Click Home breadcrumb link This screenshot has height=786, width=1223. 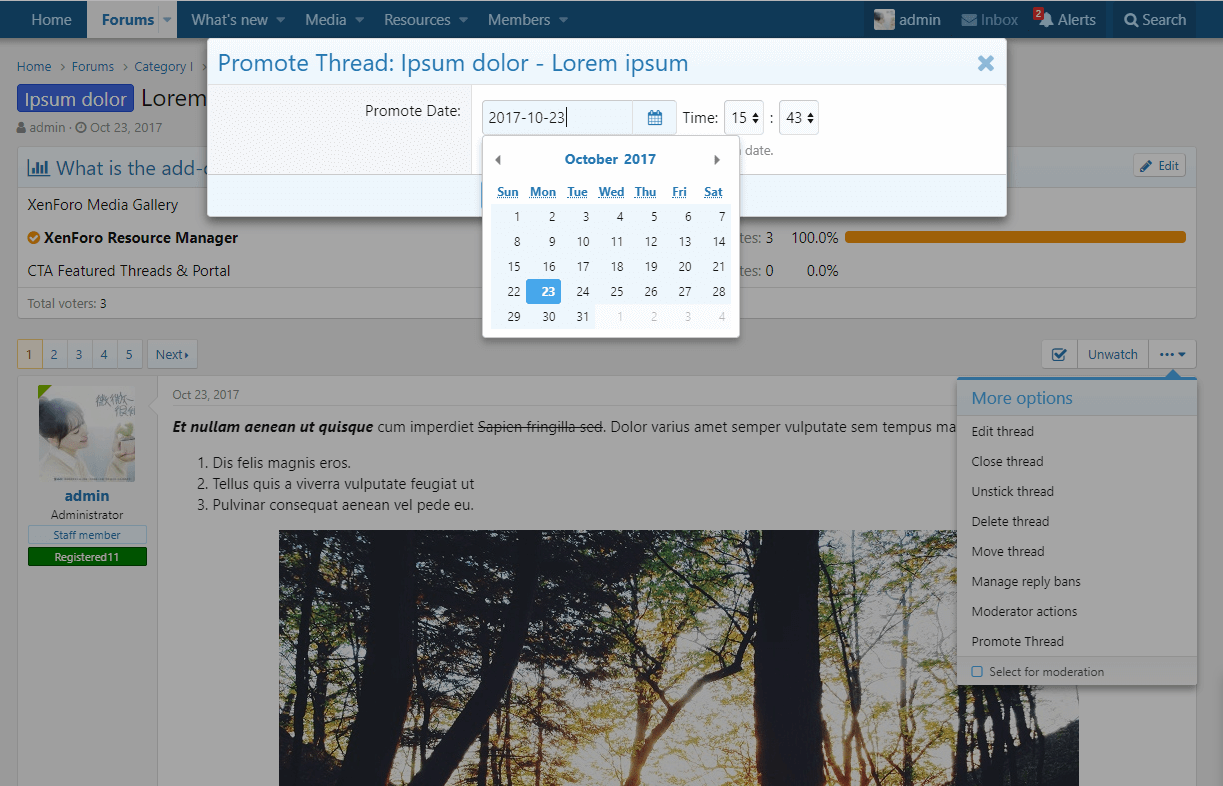point(34,67)
